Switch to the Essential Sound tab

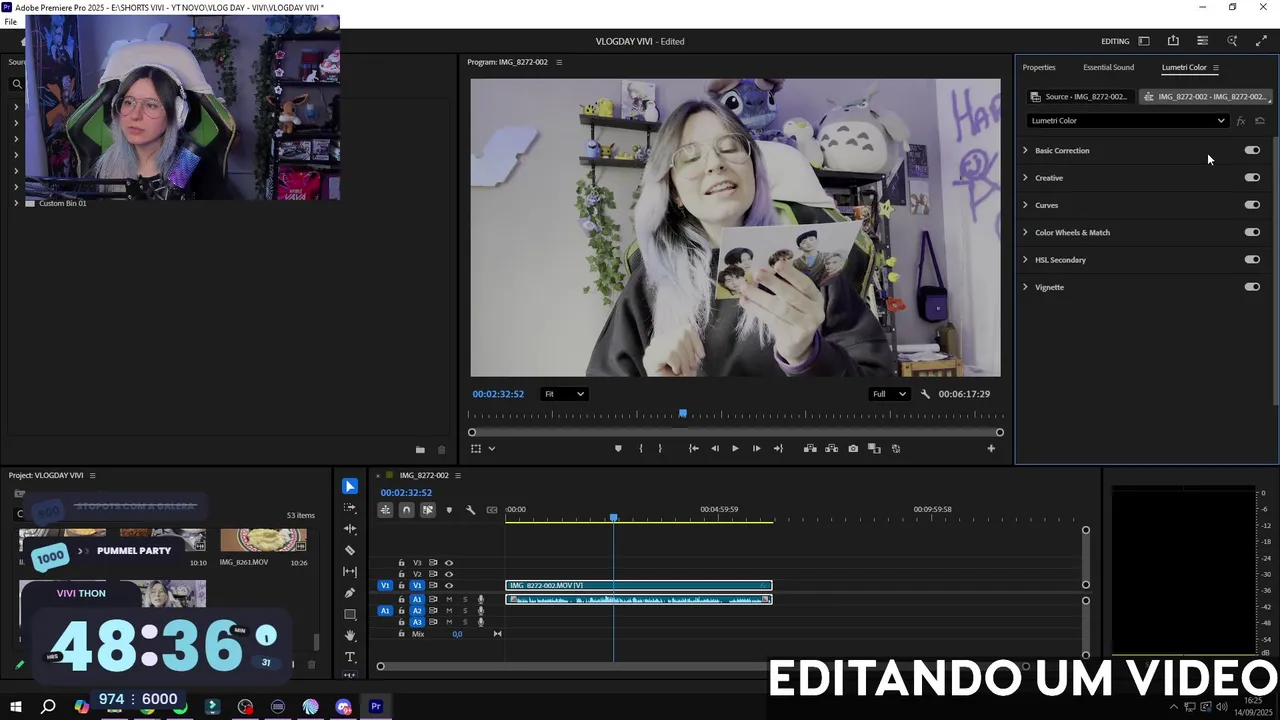[x=1108, y=67]
